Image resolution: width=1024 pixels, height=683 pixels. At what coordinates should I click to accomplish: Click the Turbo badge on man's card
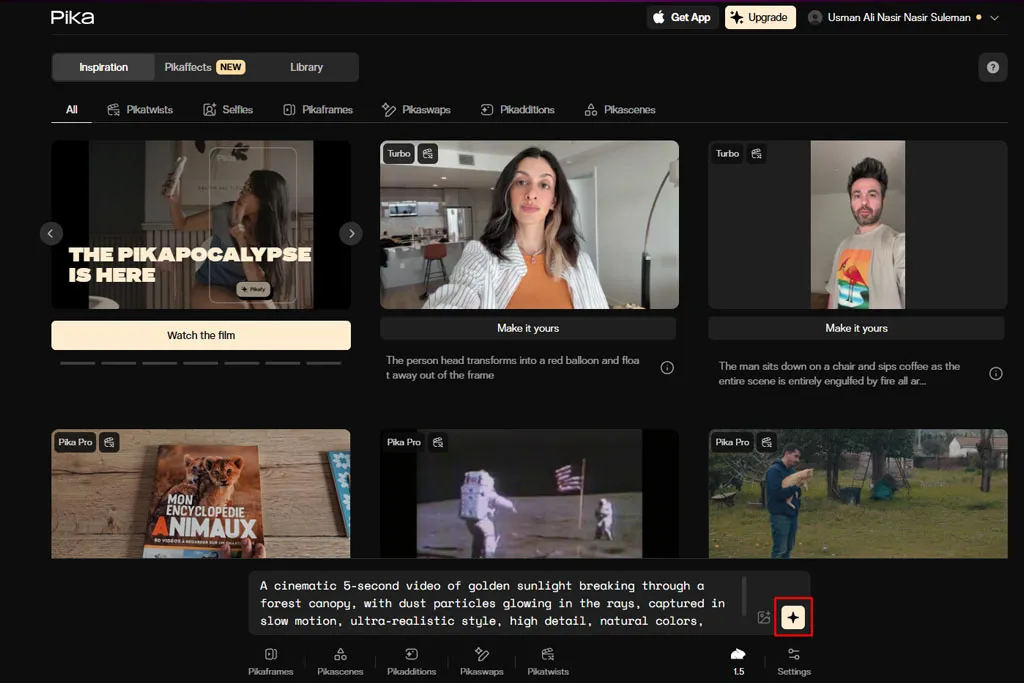(727, 153)
